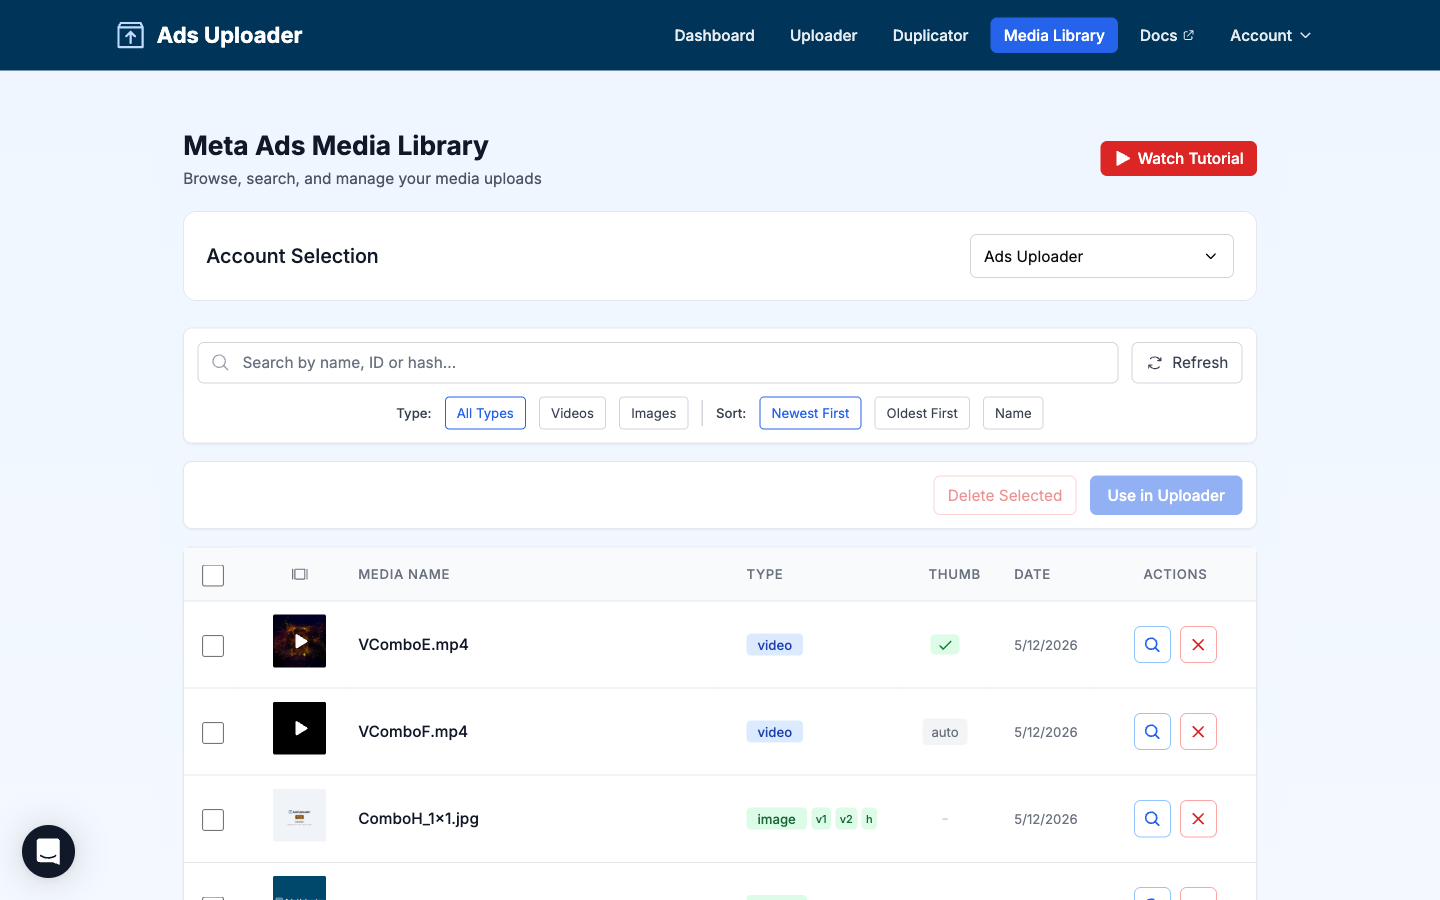Viewport: 1440px width, 900px height.
Task: Click the video type badge for VComboF.mp4
Action: [774, 732]
